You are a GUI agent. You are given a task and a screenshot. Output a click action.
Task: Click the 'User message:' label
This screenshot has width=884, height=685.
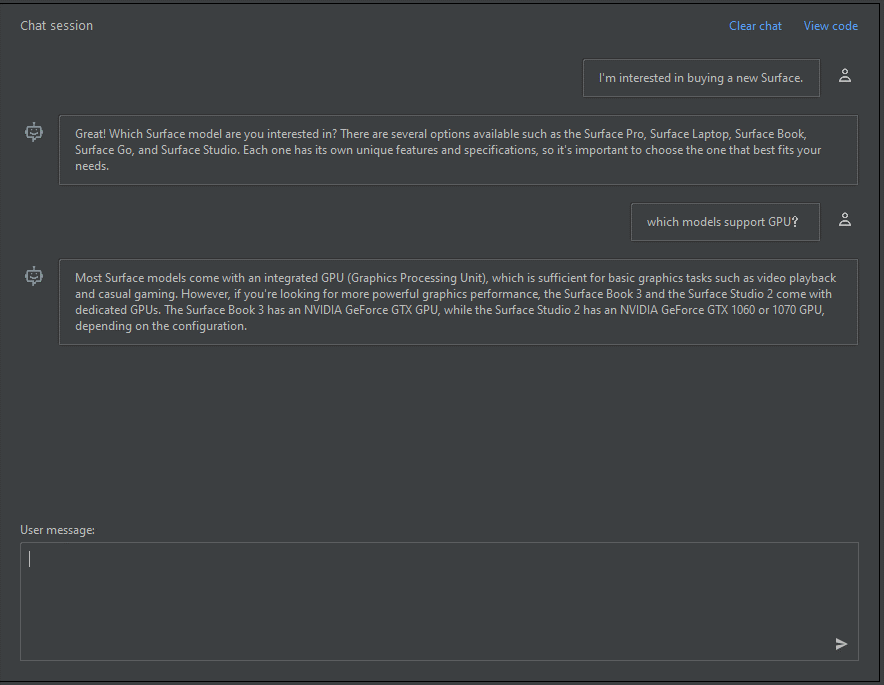58,530
